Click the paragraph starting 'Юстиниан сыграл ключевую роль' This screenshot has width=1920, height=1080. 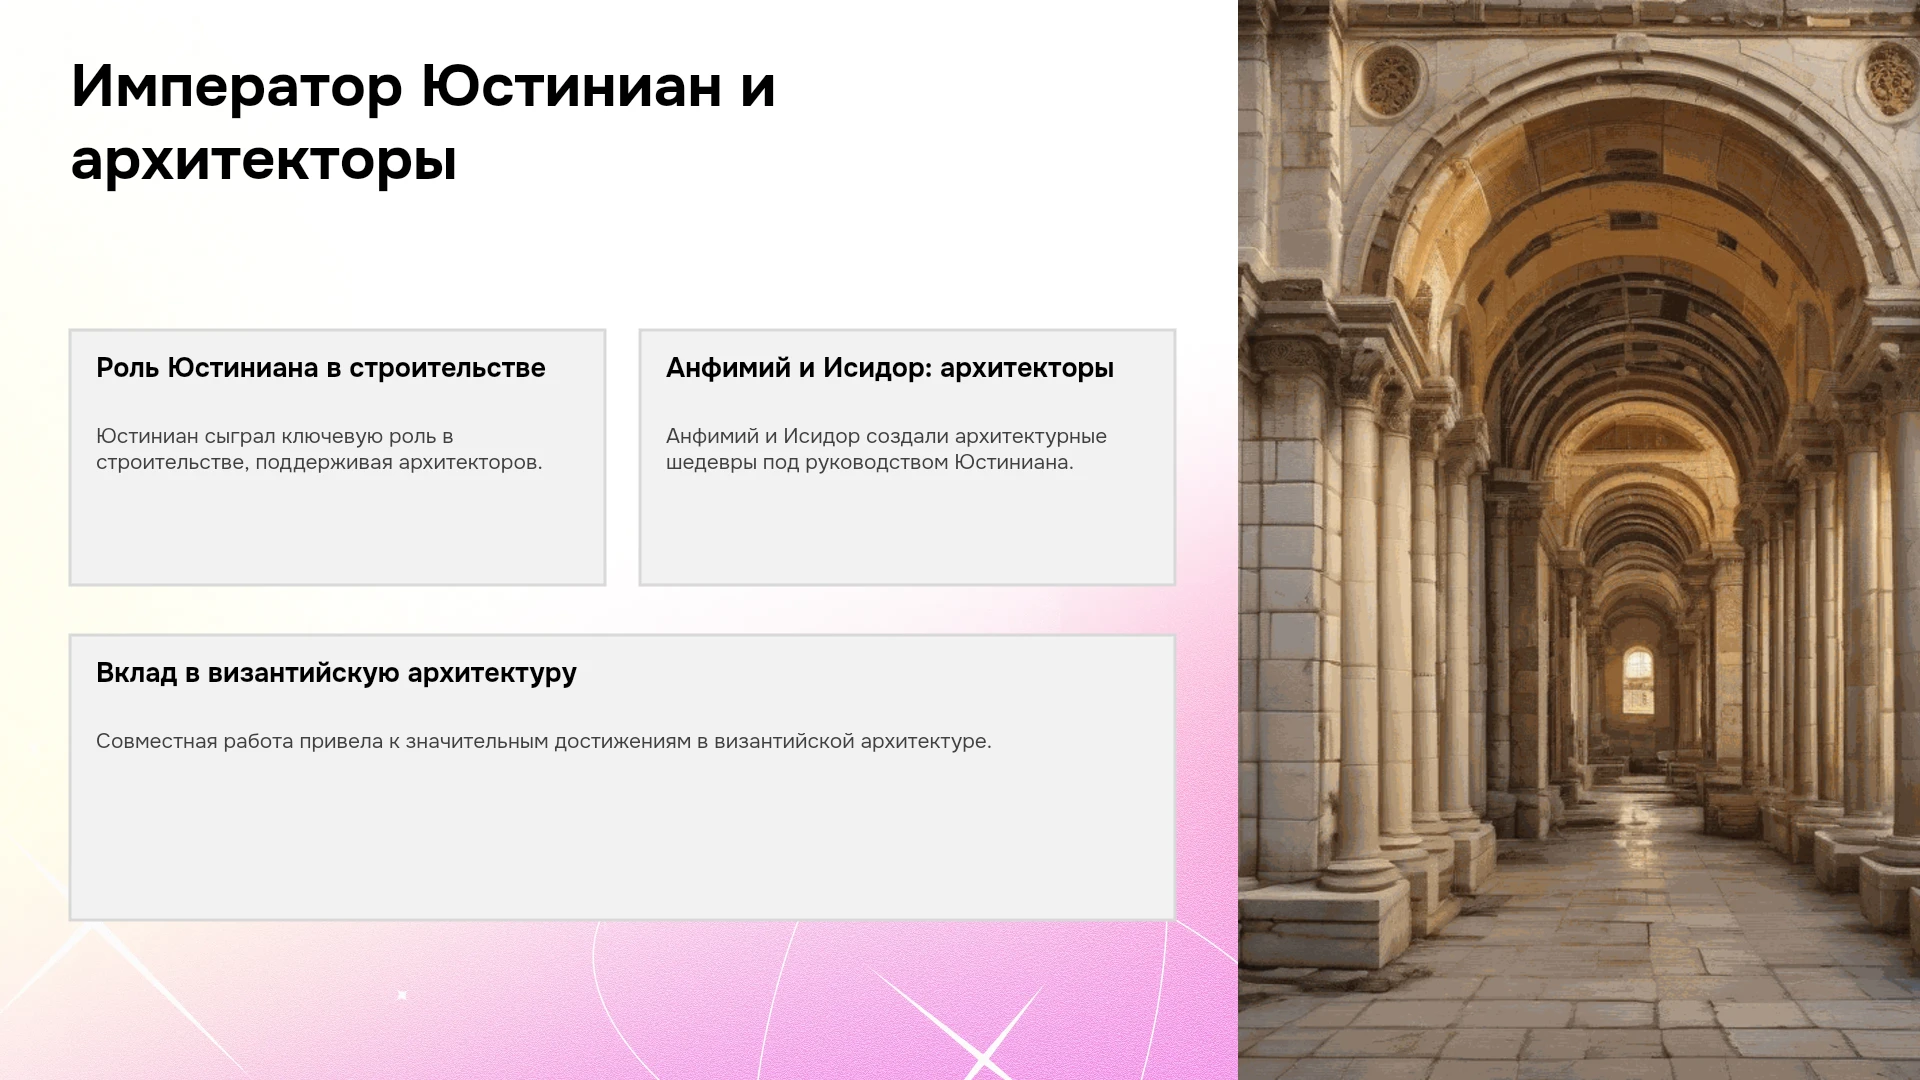click(x=319, y=449)
